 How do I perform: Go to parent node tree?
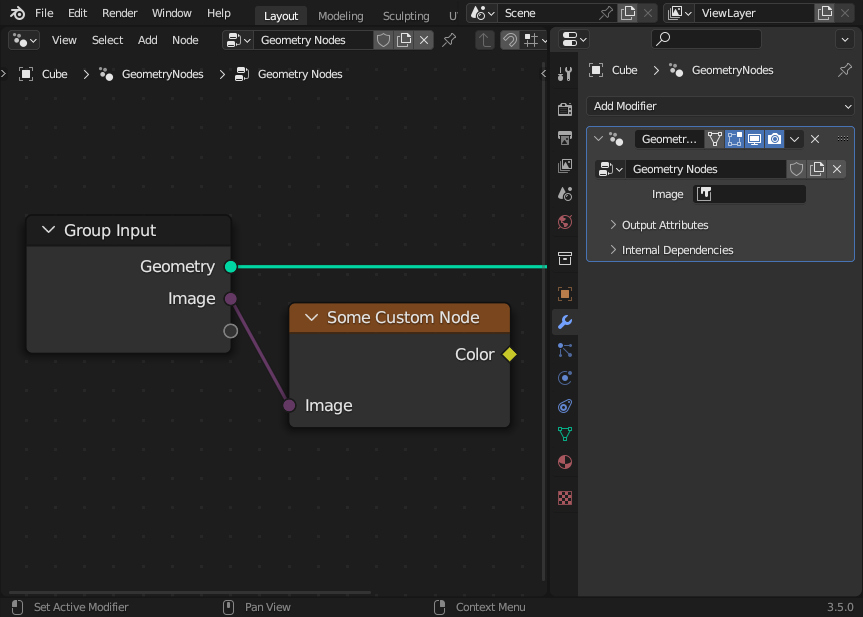484,40
